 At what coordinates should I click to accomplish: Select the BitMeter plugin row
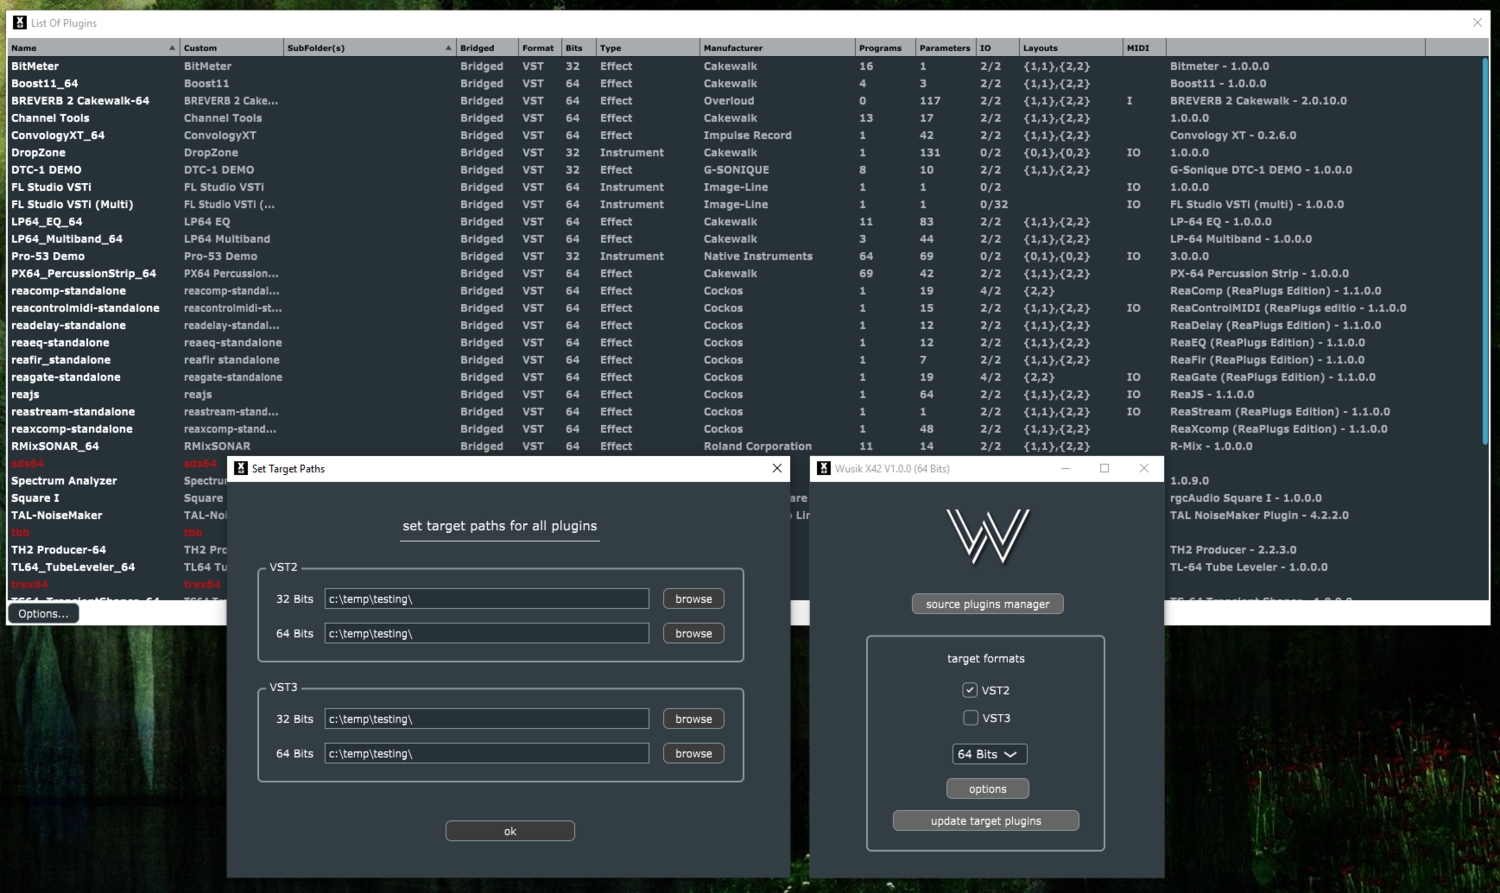745,66
